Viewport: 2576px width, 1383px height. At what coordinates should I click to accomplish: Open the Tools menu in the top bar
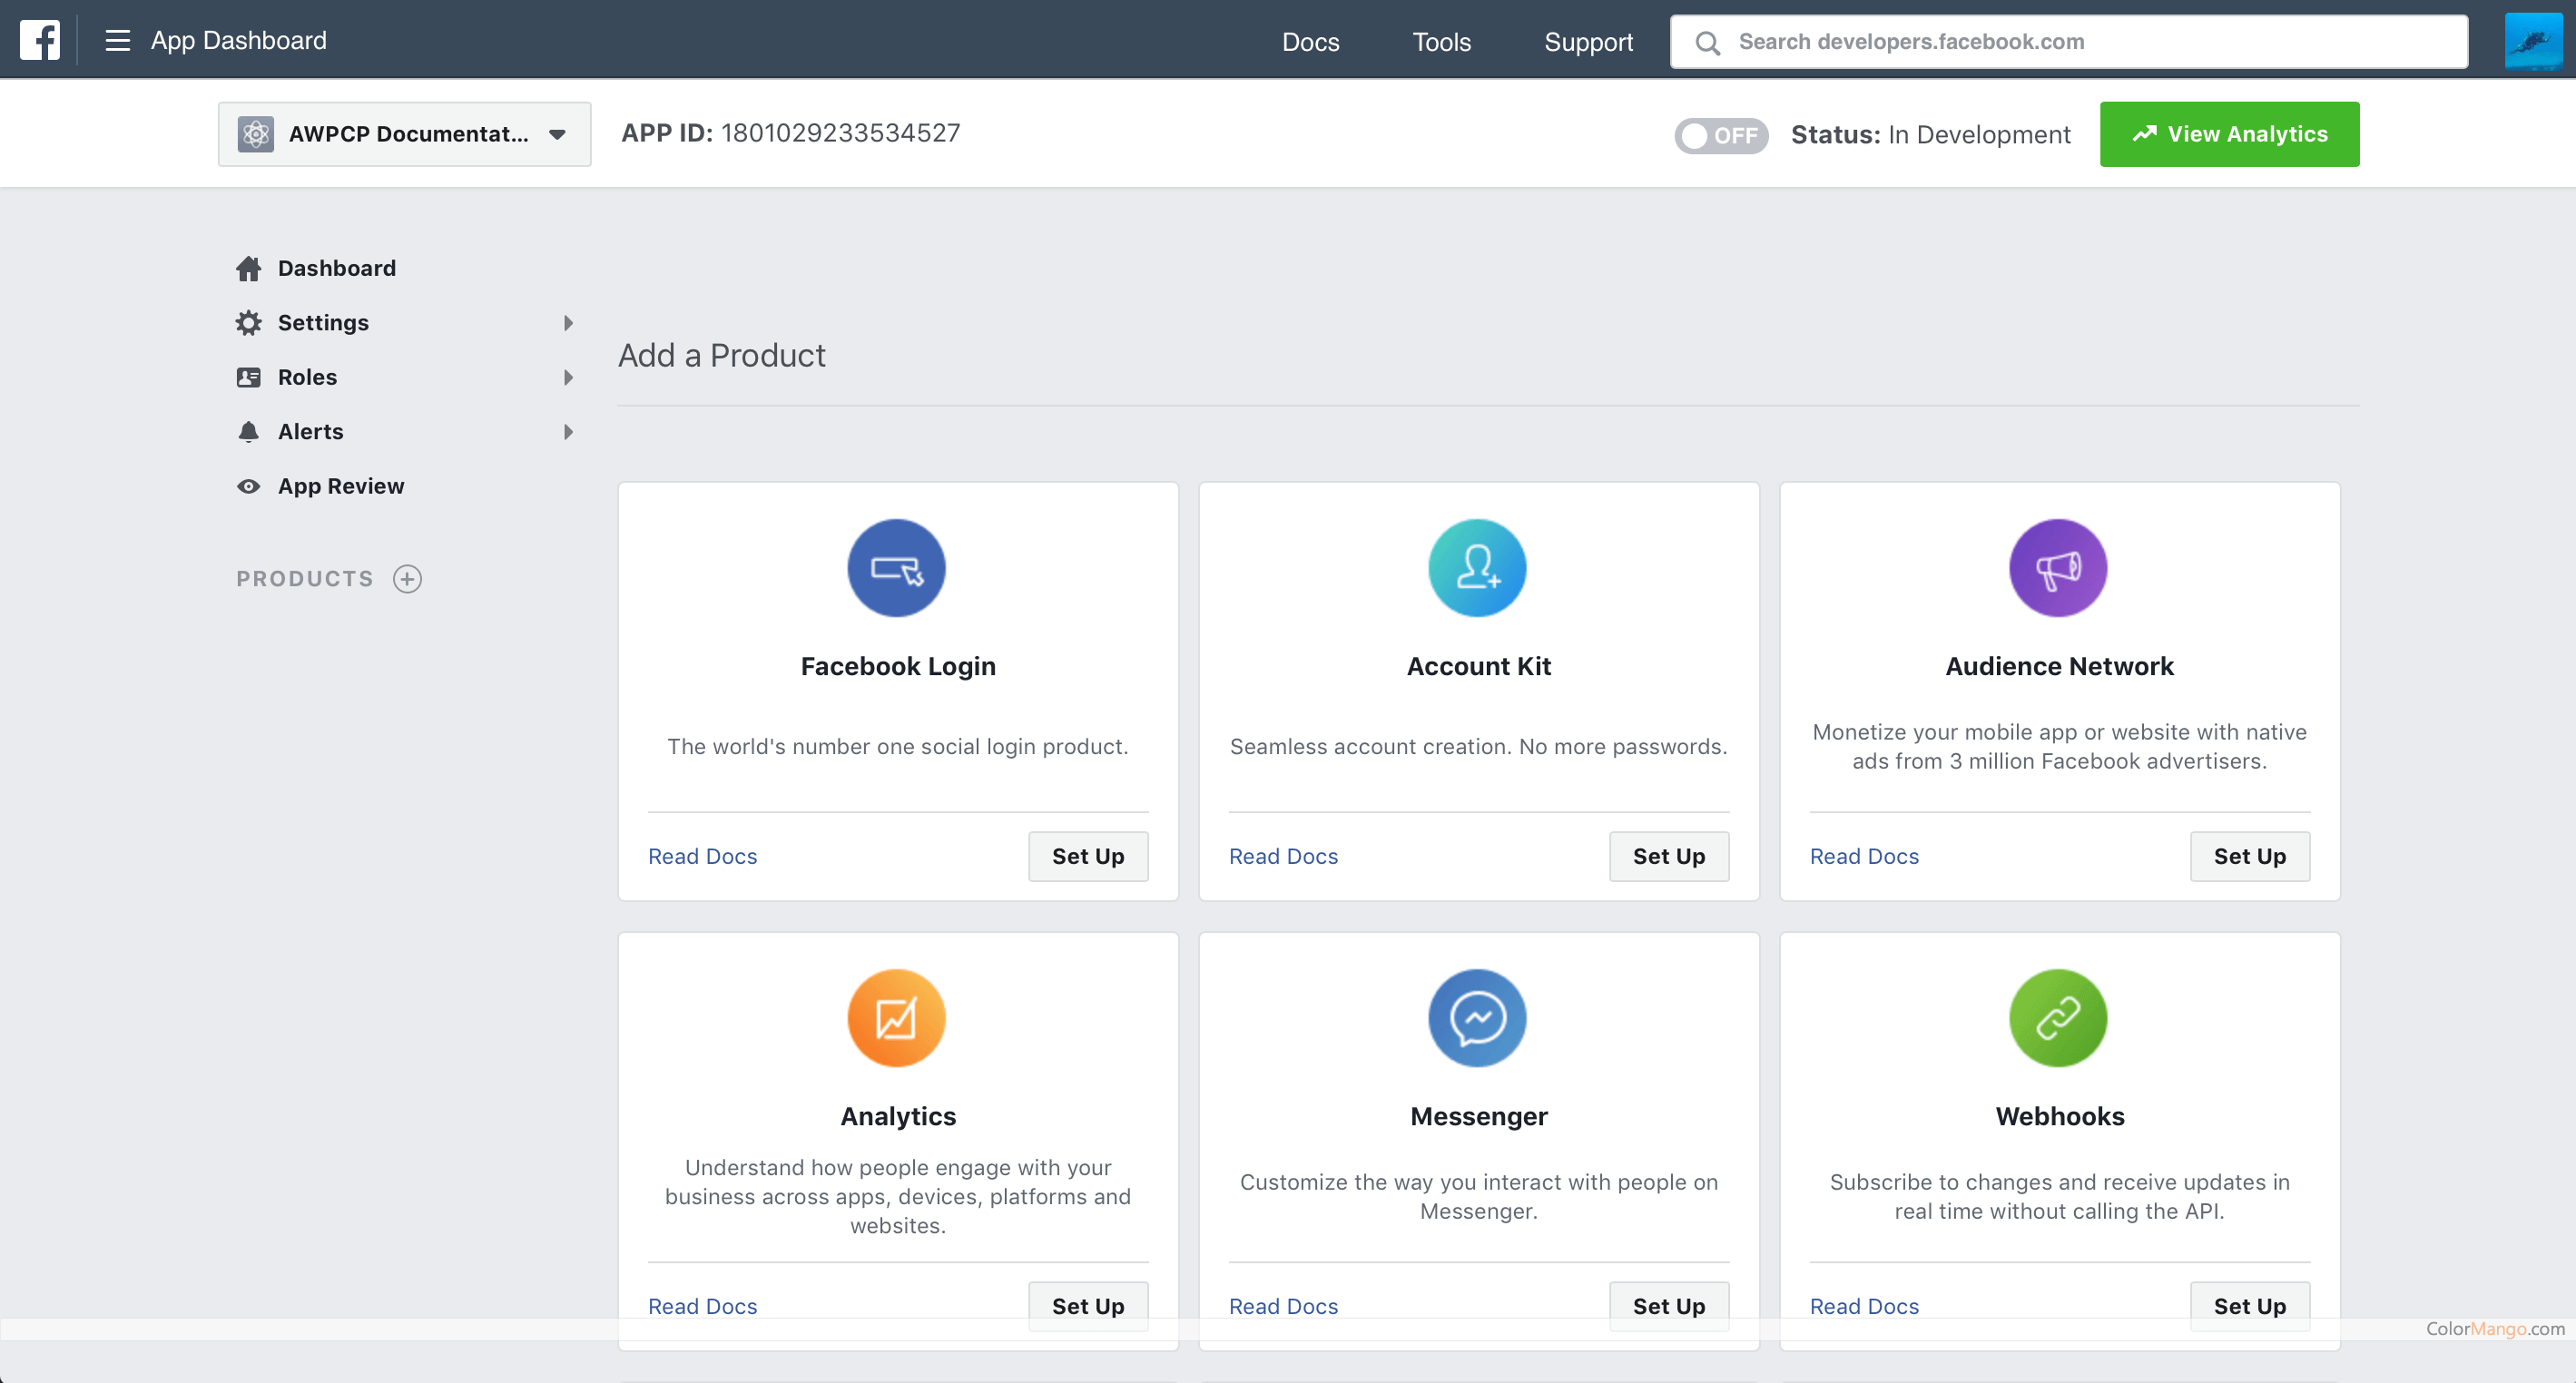[1441, 41]
